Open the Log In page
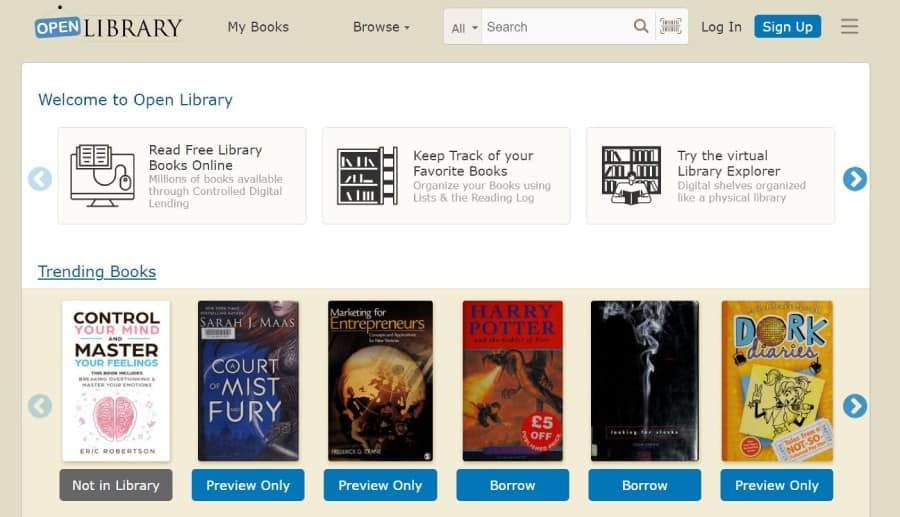Screen dimensions: 900x517 point(721,27)
